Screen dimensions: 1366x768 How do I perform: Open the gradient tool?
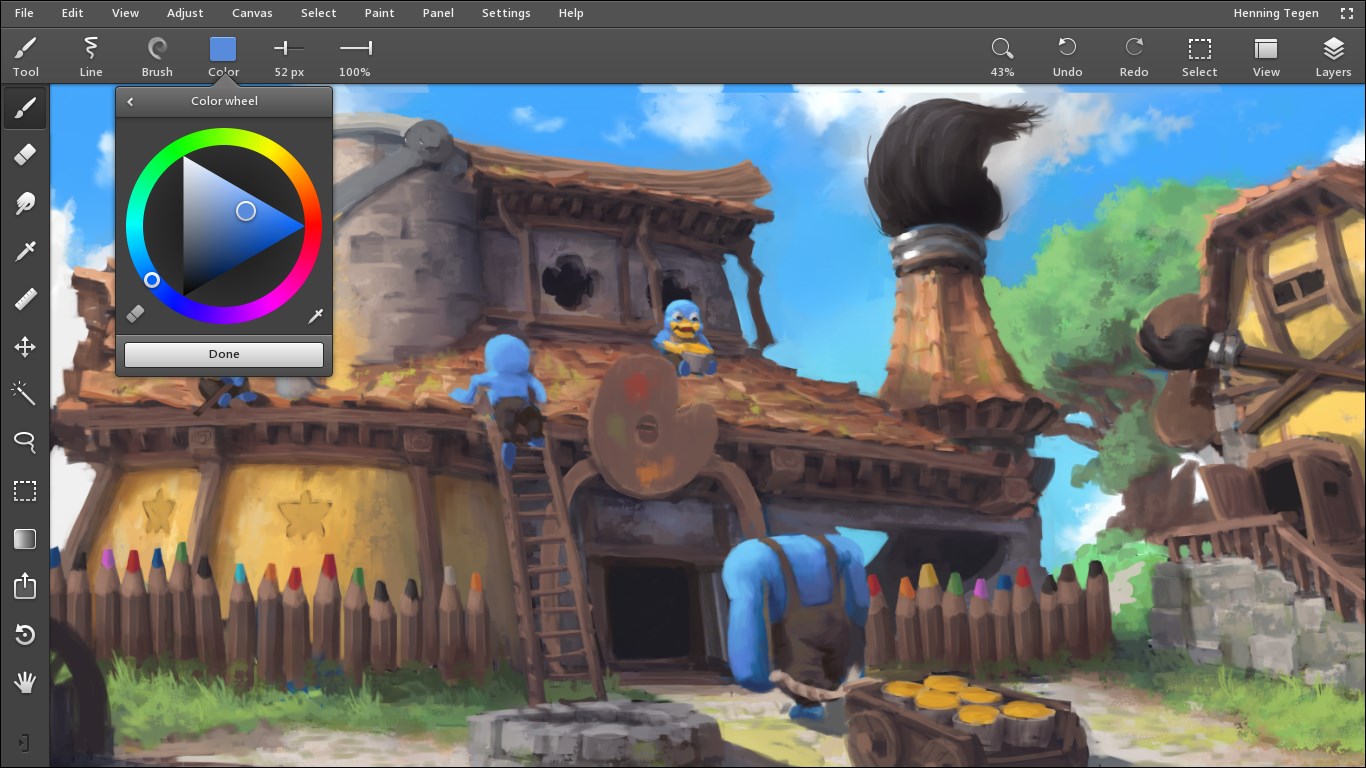click(24, 538)
